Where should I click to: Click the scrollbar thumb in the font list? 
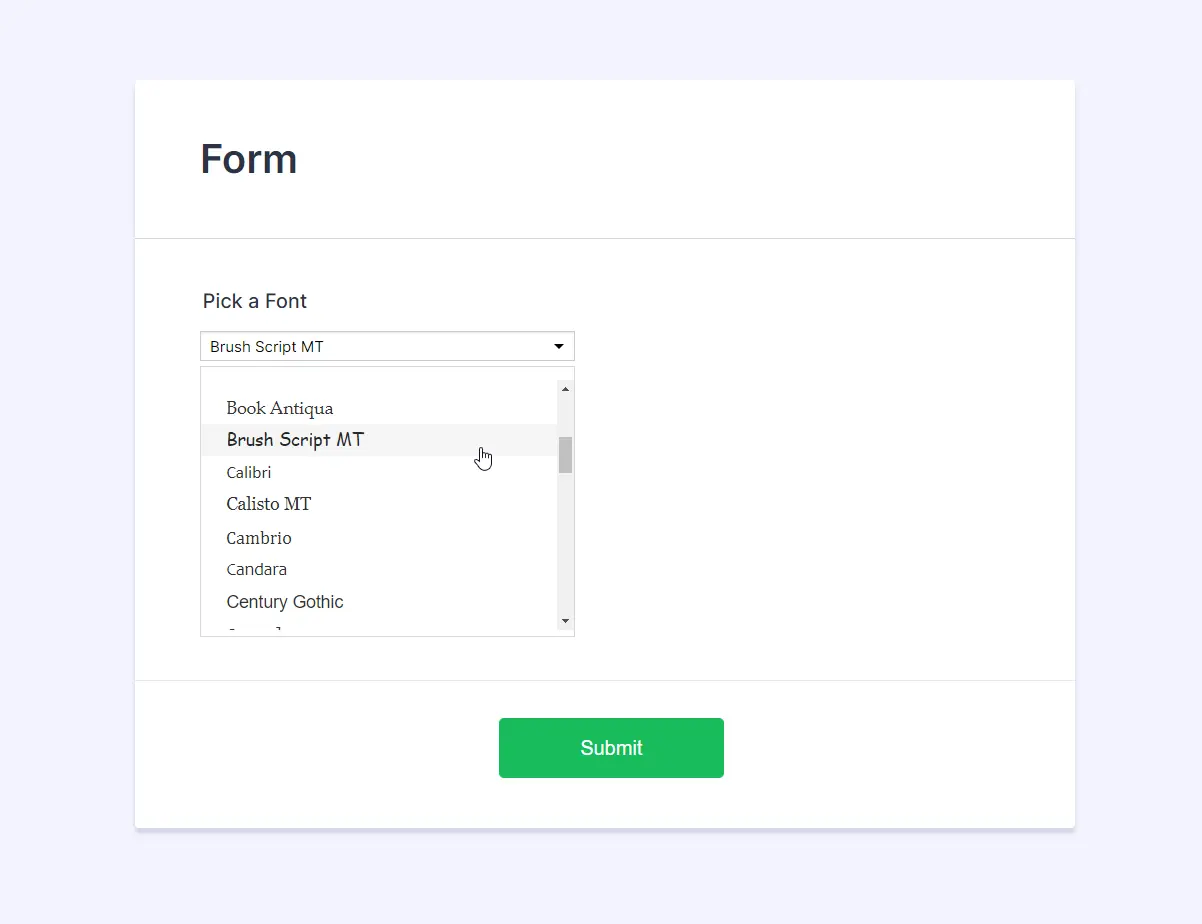564,455
